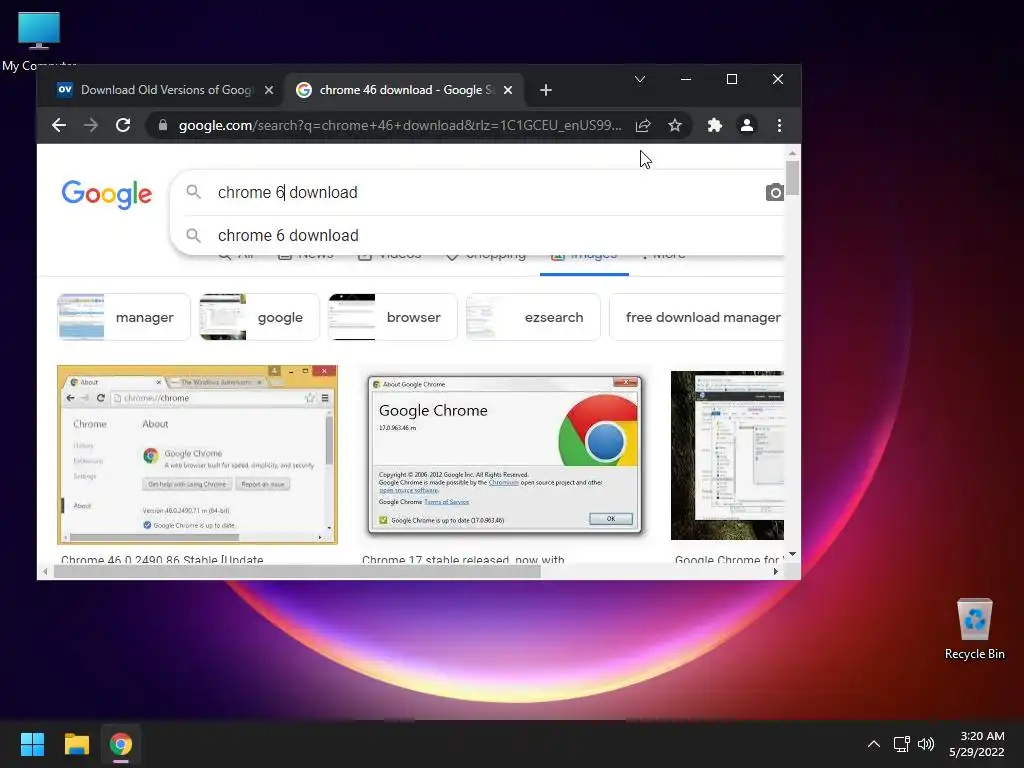Click the page scroll down arrow
This screenshot has width=1024, height=768.
coord(792,554)
